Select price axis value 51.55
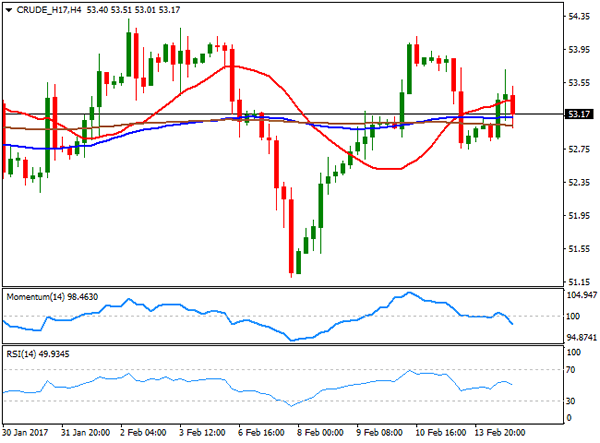 579,249
